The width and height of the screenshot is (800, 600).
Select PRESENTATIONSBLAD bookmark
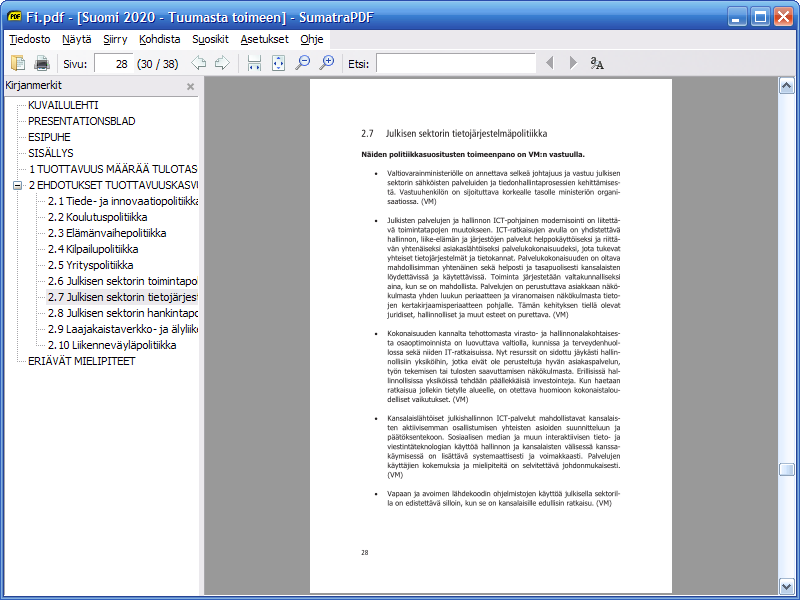pos(82,121)
